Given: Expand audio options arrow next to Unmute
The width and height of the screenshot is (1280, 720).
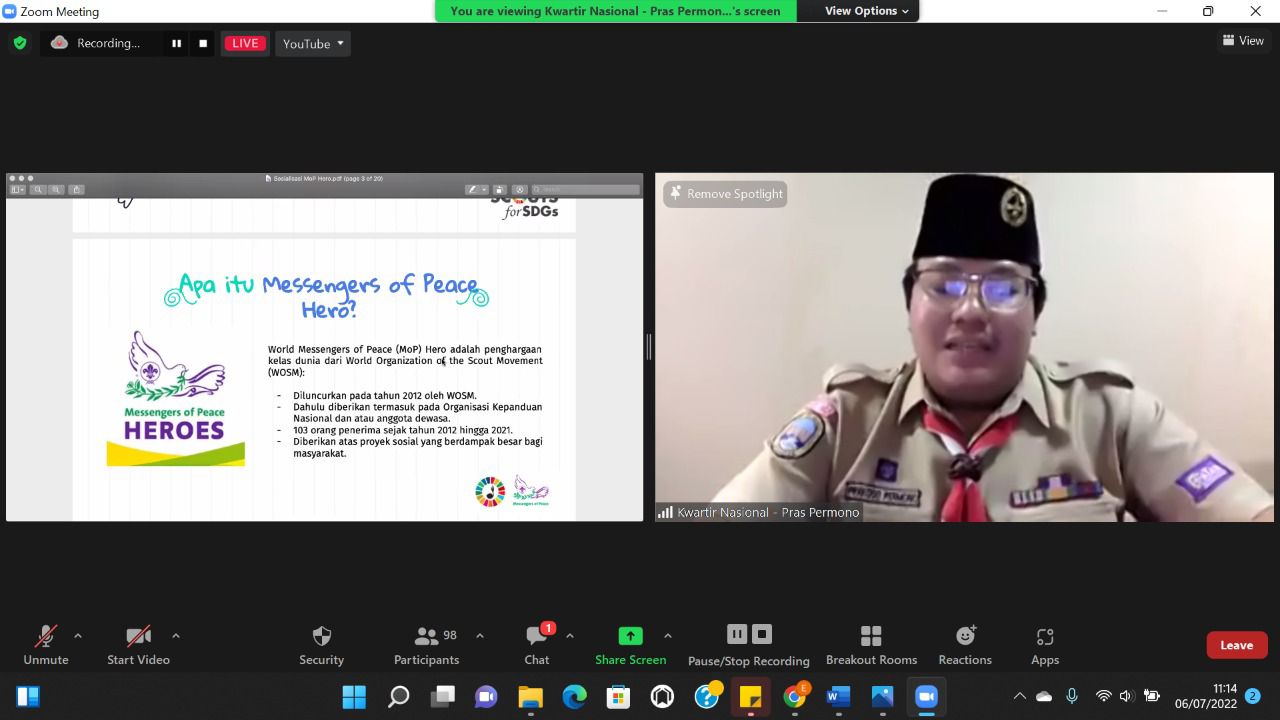Looking at the screenshot, I should (x=78, y=636).
